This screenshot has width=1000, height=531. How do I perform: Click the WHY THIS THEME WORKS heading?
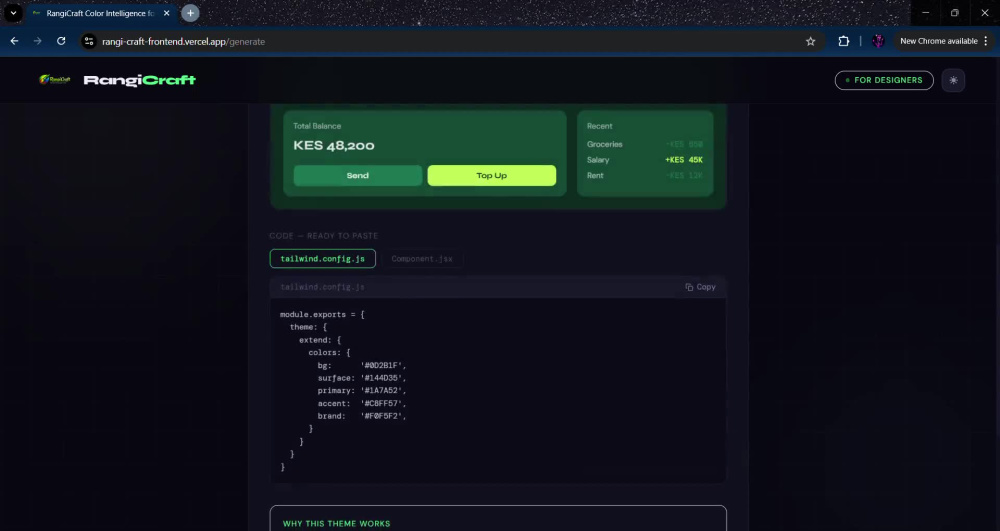tap(336, 524)
